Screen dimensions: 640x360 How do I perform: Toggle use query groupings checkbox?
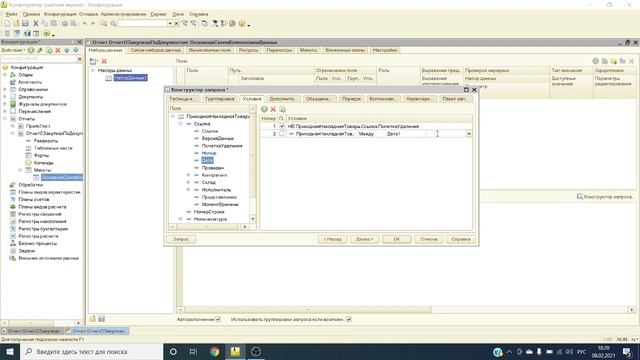point(349,320)
